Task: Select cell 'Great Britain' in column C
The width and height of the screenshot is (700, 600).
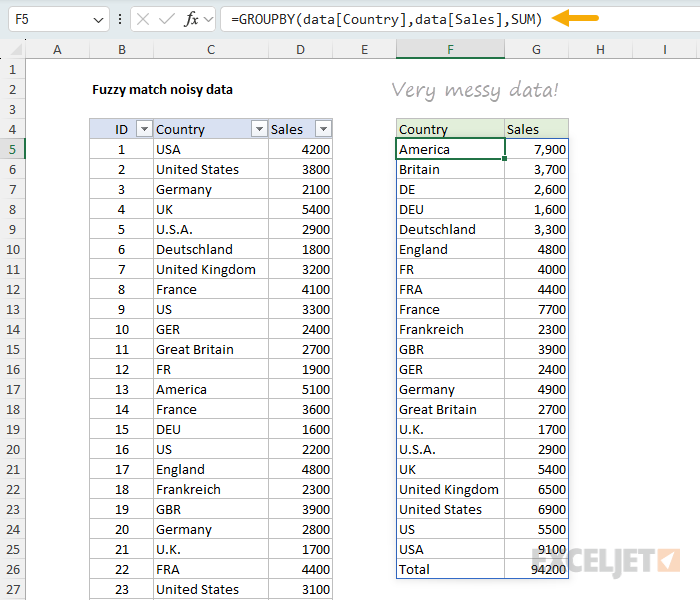Action: [x=211, y=350]
